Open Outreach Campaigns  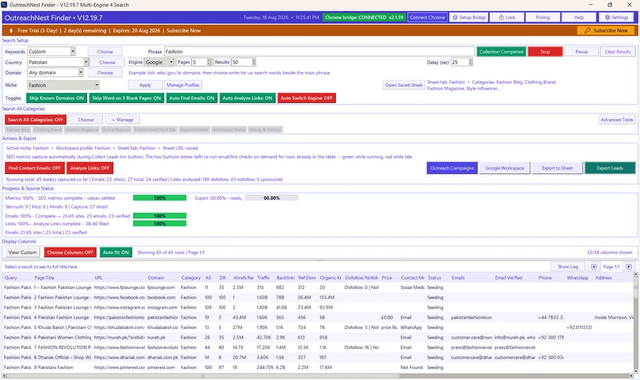pos(452,168)
